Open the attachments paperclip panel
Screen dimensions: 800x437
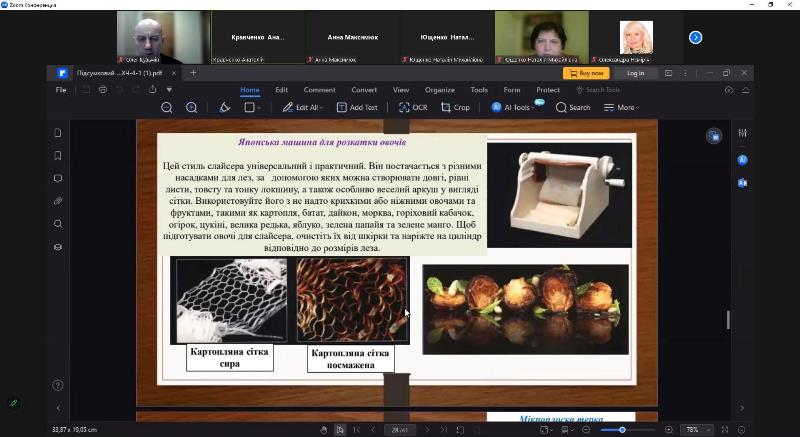pos(58,201)
